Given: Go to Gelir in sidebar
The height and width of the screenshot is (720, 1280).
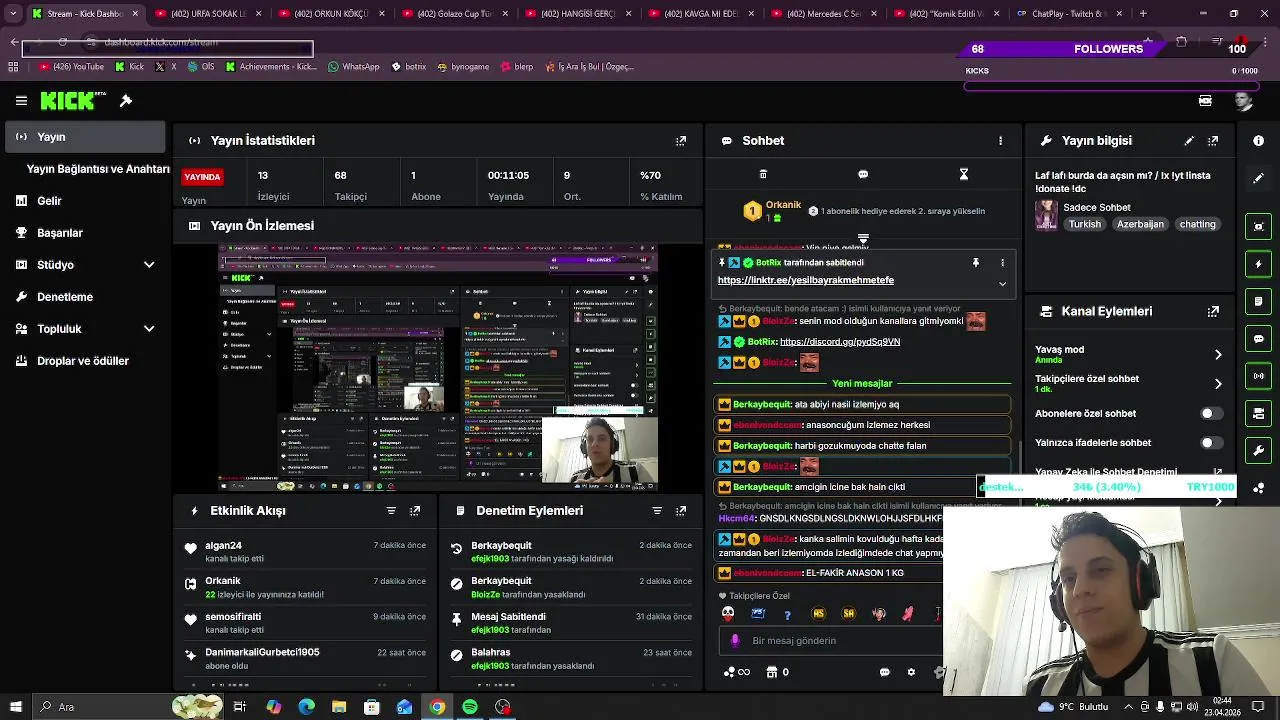Looking at the screenshot, I should 49,201.
